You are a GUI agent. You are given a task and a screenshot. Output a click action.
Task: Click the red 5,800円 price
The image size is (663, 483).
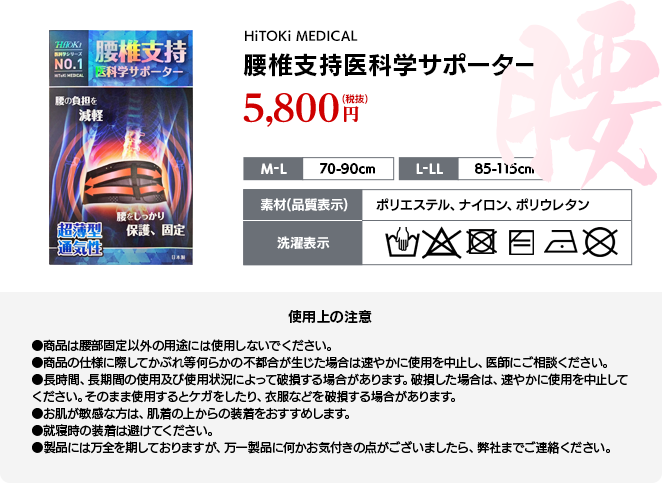[305, 109]
